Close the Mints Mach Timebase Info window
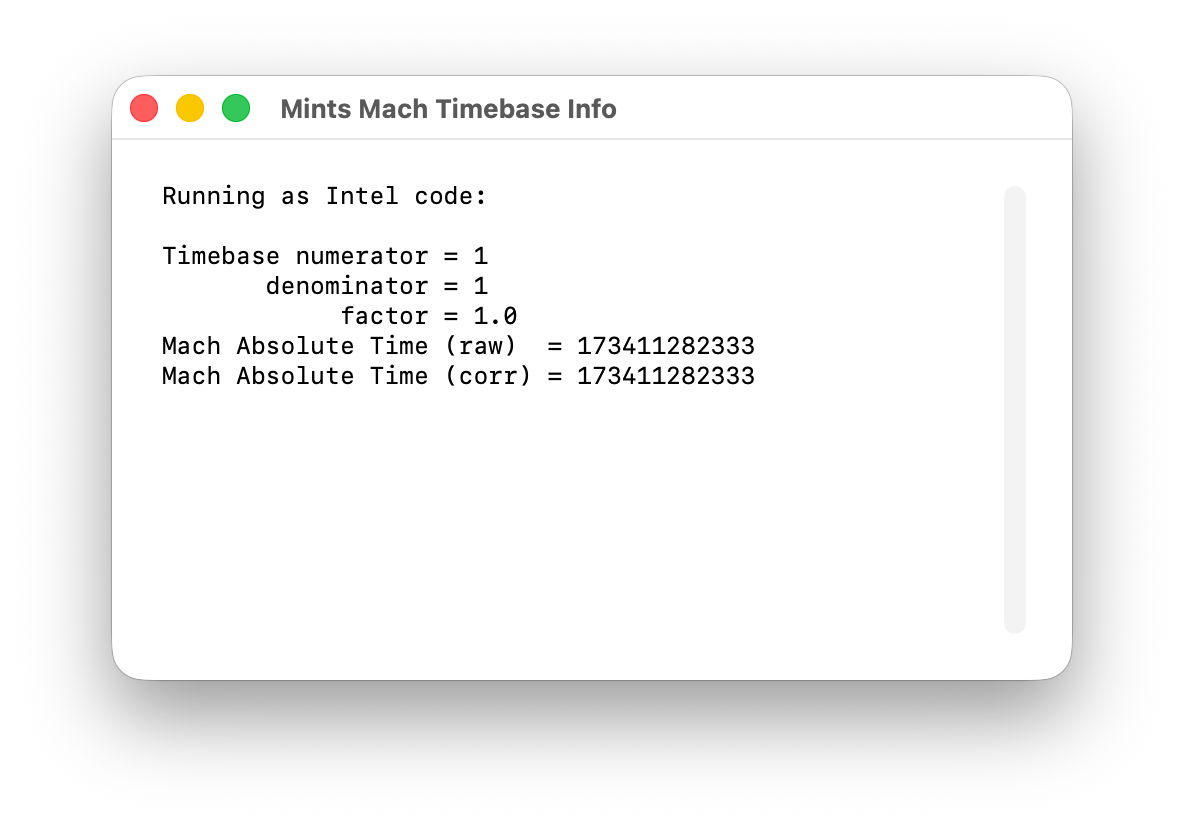The height and width of the screenshot is (828, 1184). [x=144, y=108]
